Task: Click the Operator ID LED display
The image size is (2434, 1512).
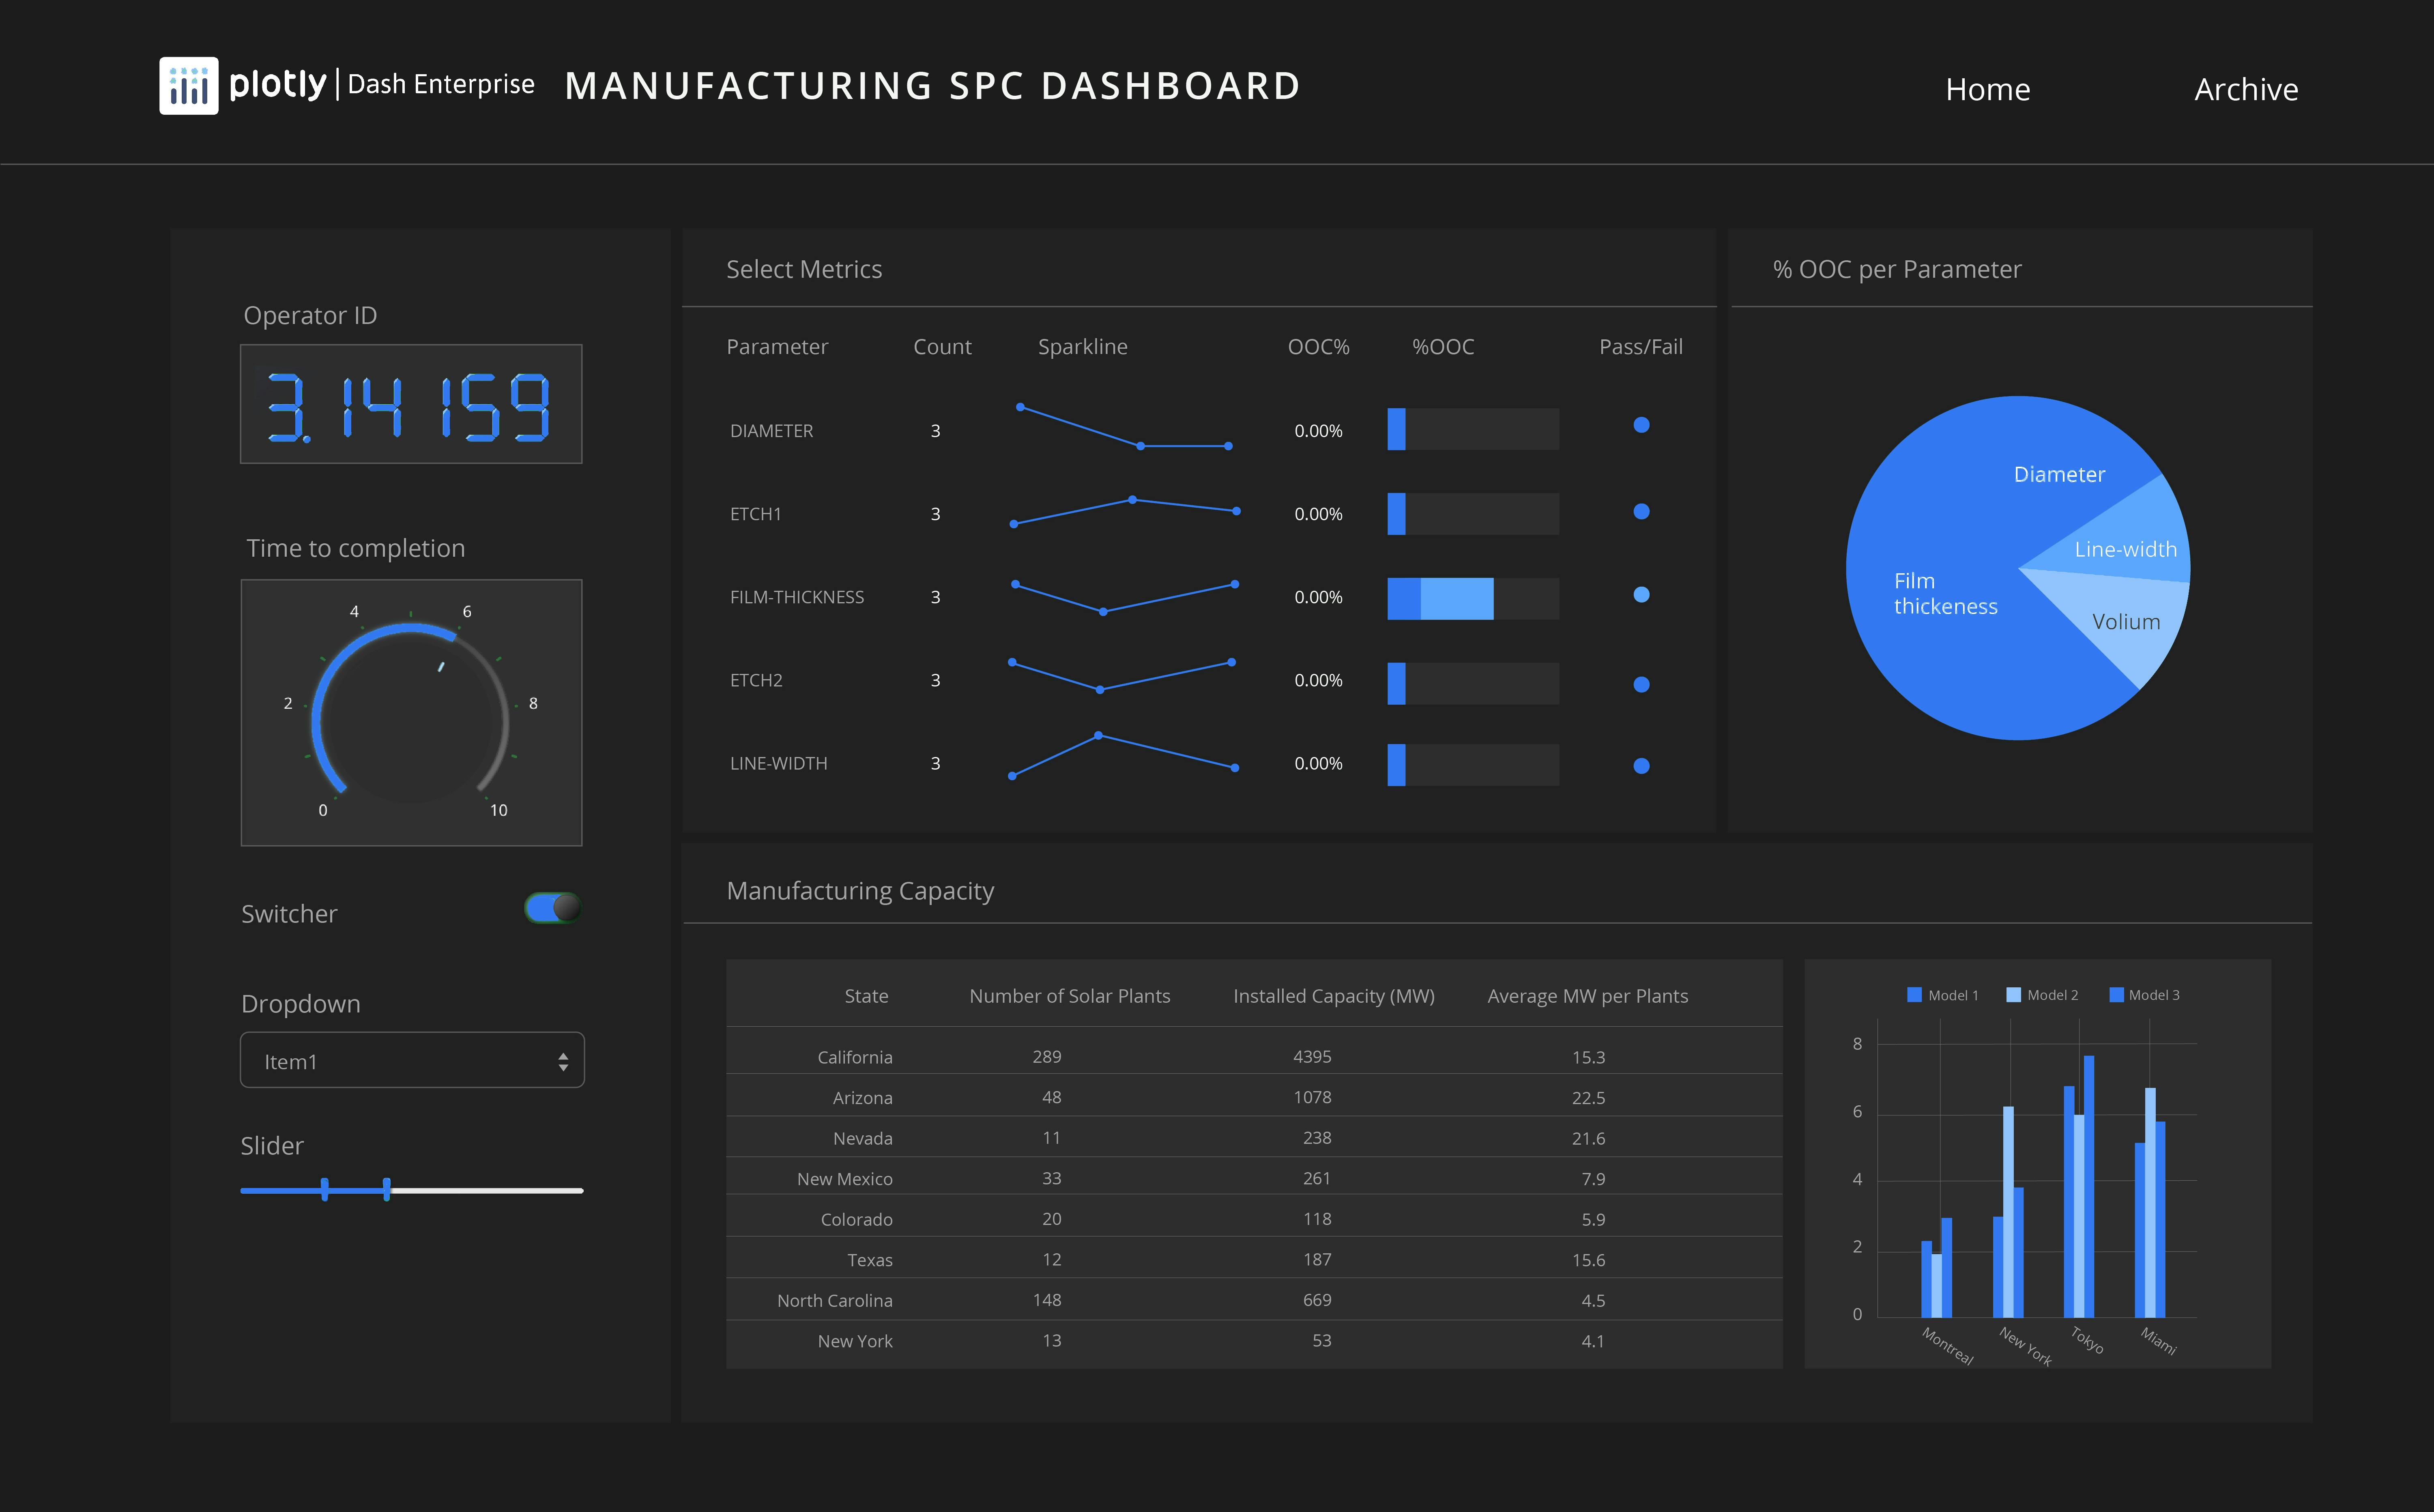Action: pyautogui.click(x=411, y=404)
